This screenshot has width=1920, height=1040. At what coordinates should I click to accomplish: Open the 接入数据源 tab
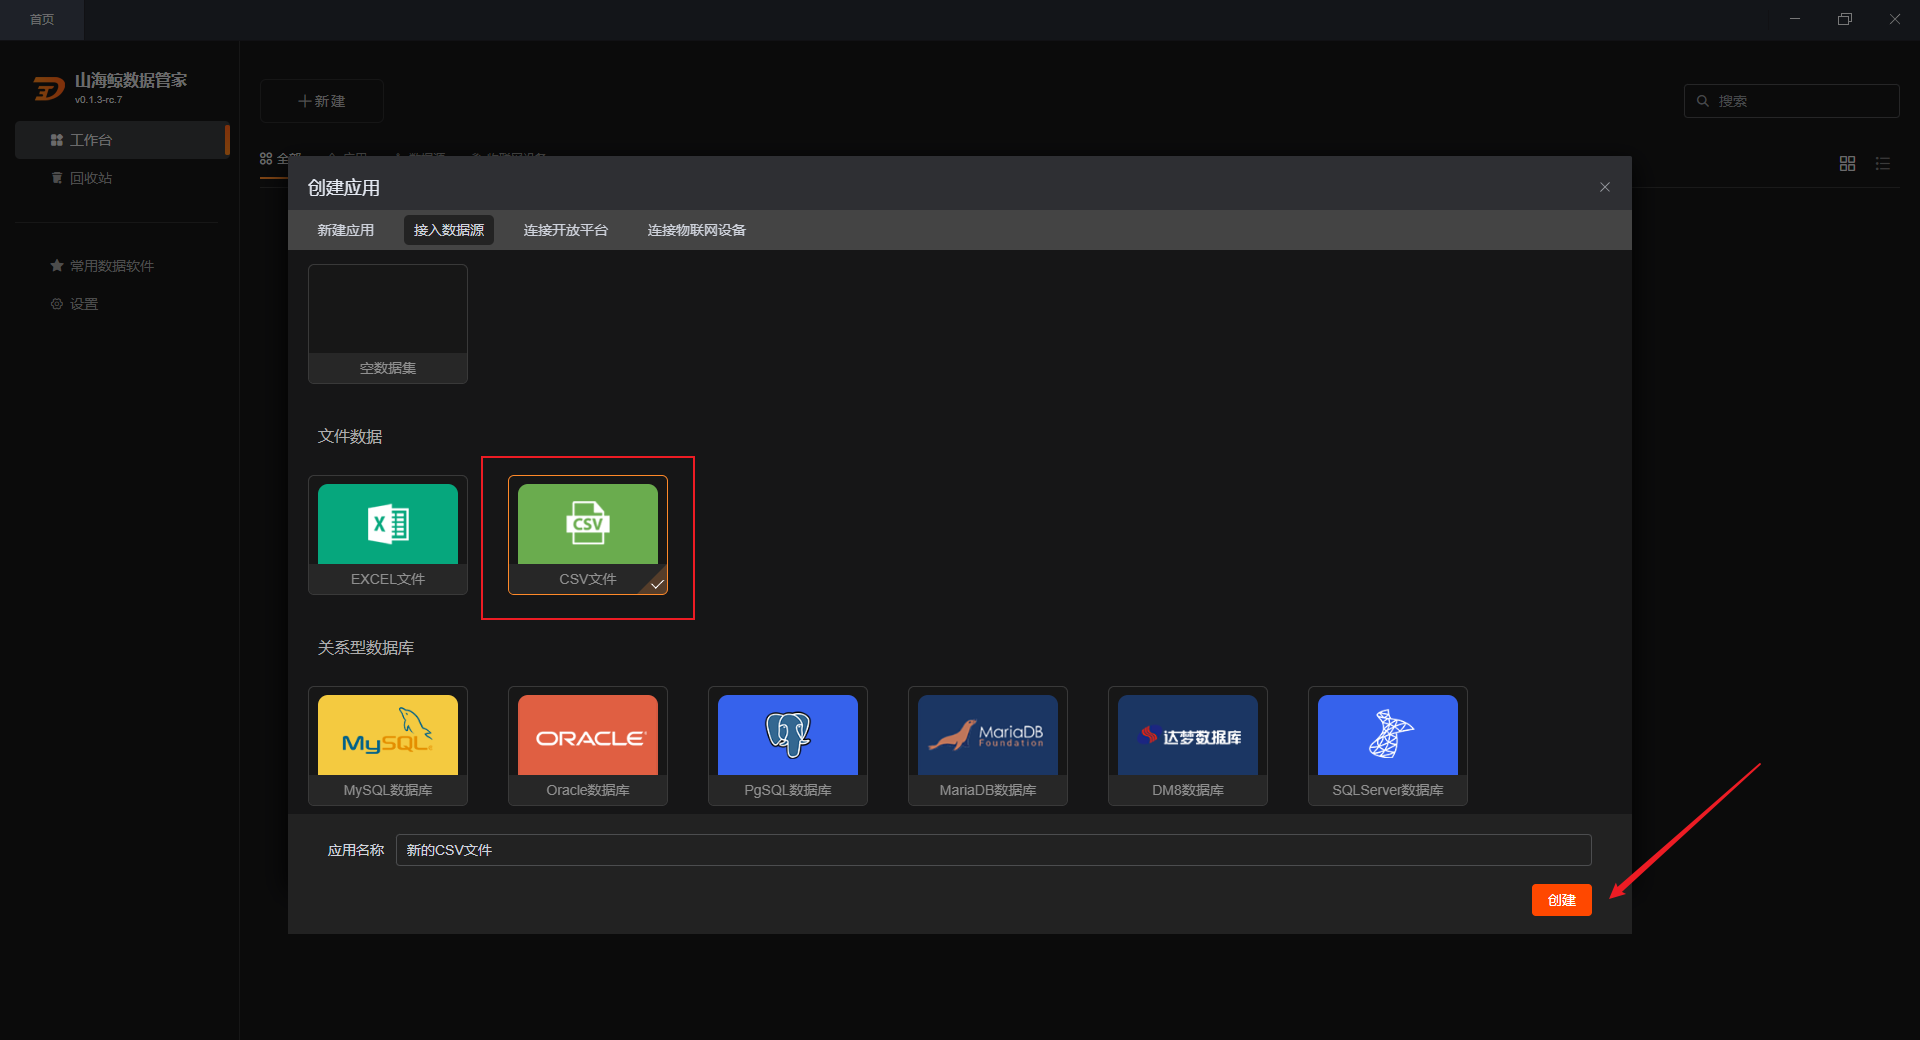point(449,230)
